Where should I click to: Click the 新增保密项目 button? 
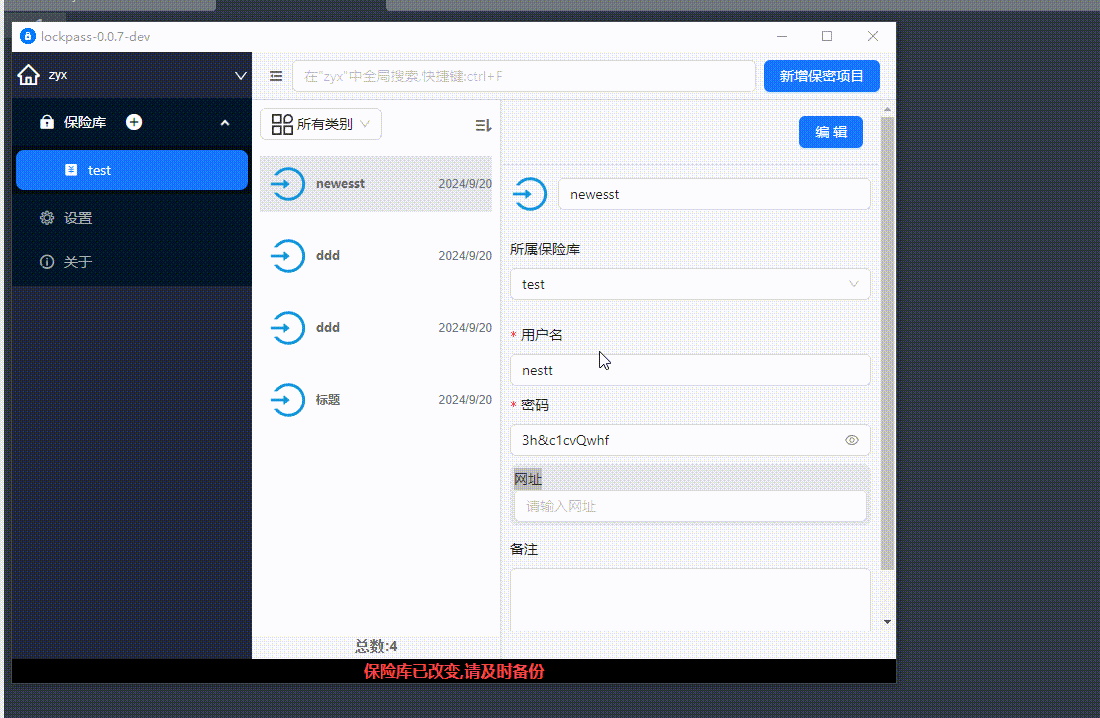coord(821,76)
